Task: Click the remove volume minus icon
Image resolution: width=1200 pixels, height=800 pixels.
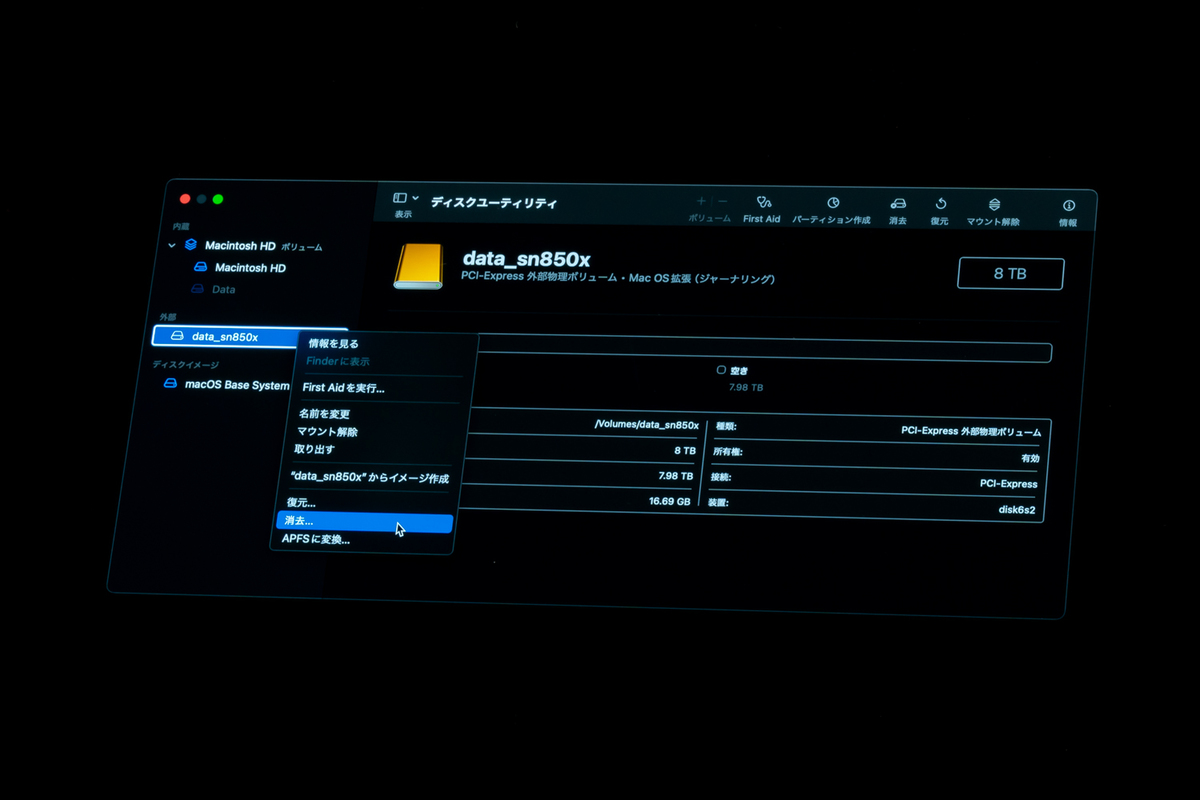Action: point(723,201)
